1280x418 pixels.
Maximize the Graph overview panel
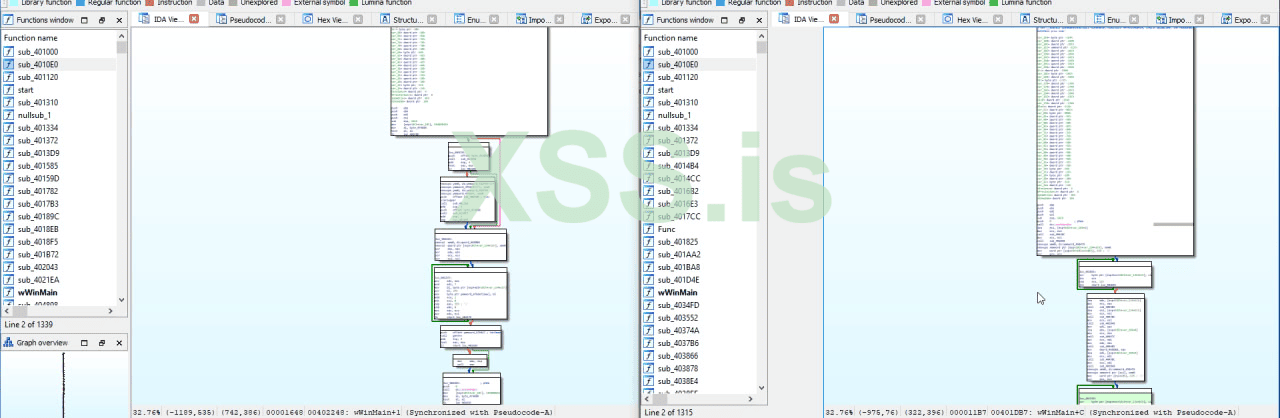click(x=101, y=343)
